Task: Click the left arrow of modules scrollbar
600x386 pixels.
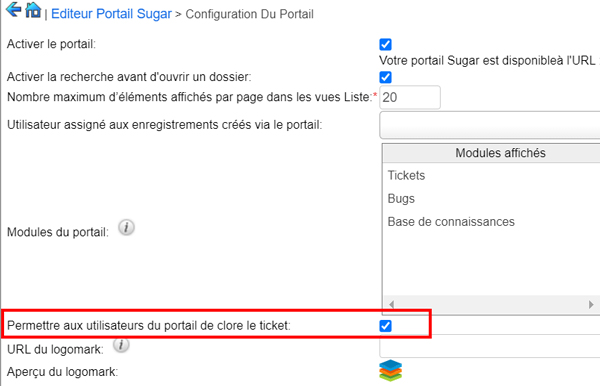Action: (391, 305)
